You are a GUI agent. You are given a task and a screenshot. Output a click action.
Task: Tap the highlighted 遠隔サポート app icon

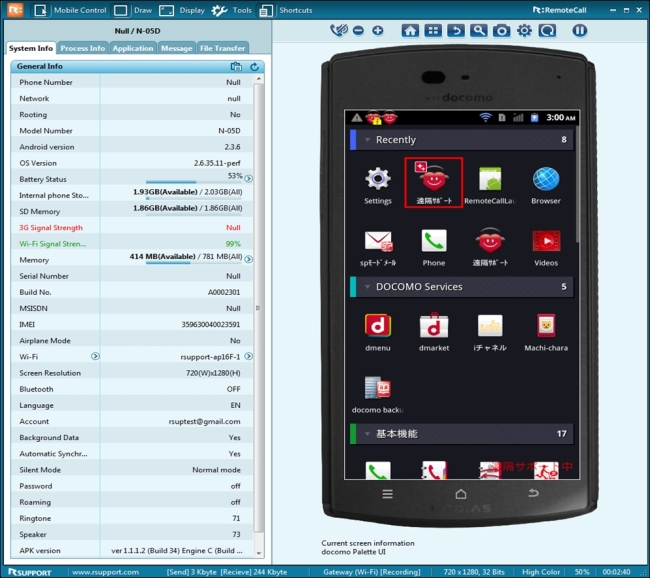point(434,182)
